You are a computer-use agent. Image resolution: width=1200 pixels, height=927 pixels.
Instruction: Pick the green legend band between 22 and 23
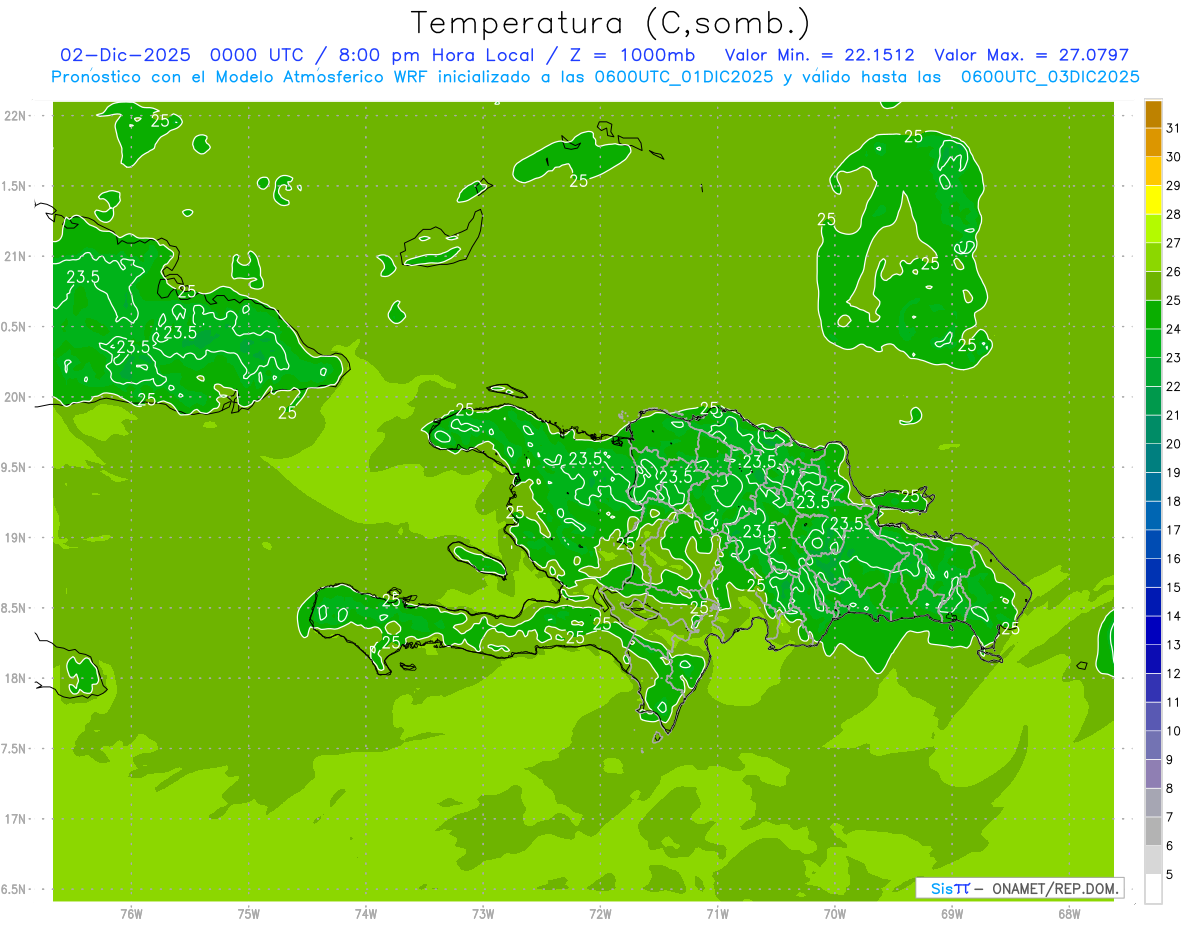(1153, 372)
